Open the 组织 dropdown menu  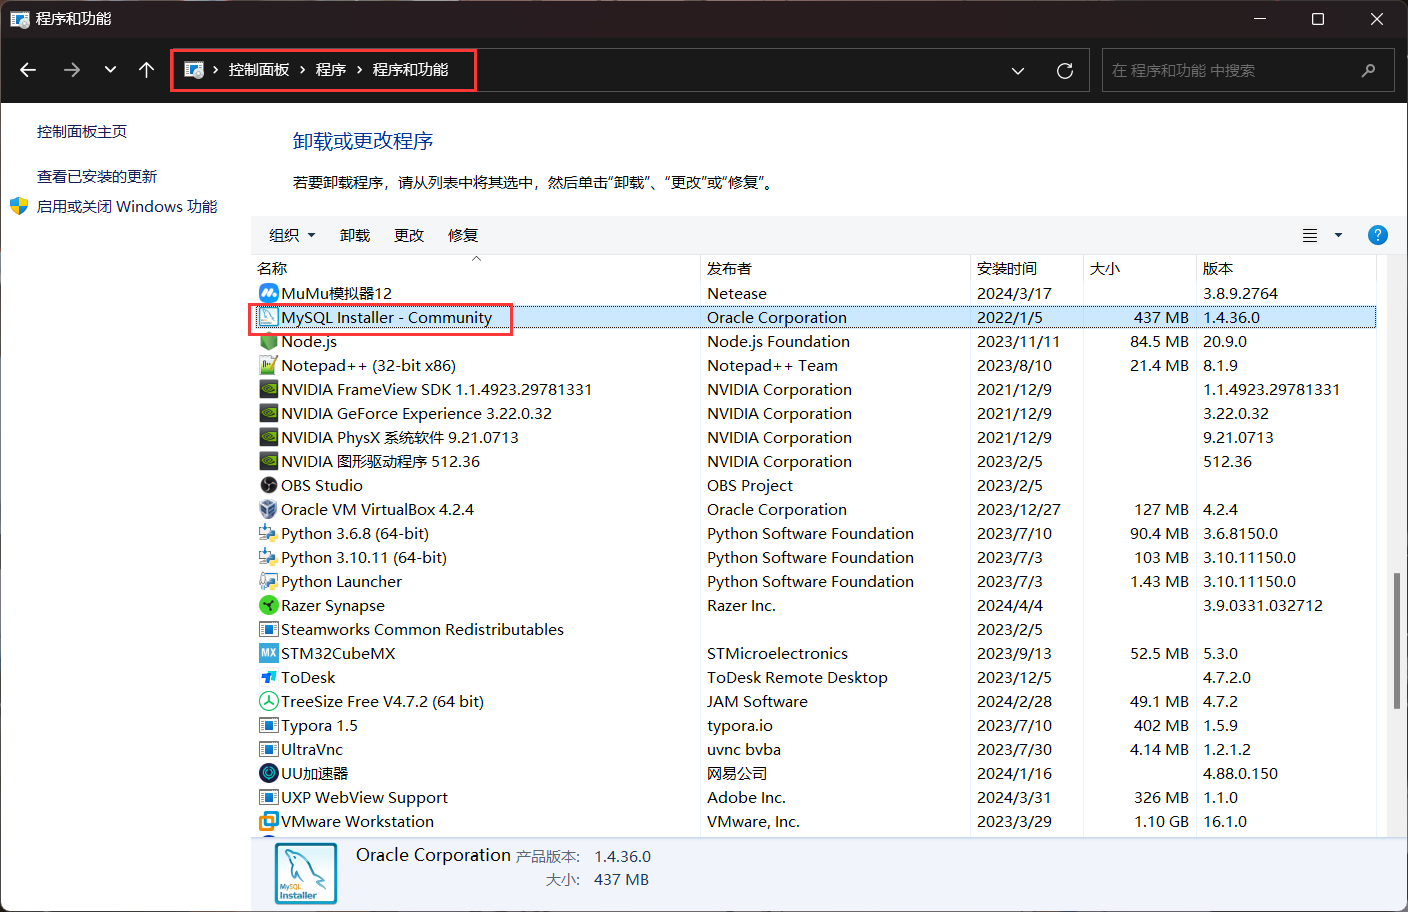292,235
